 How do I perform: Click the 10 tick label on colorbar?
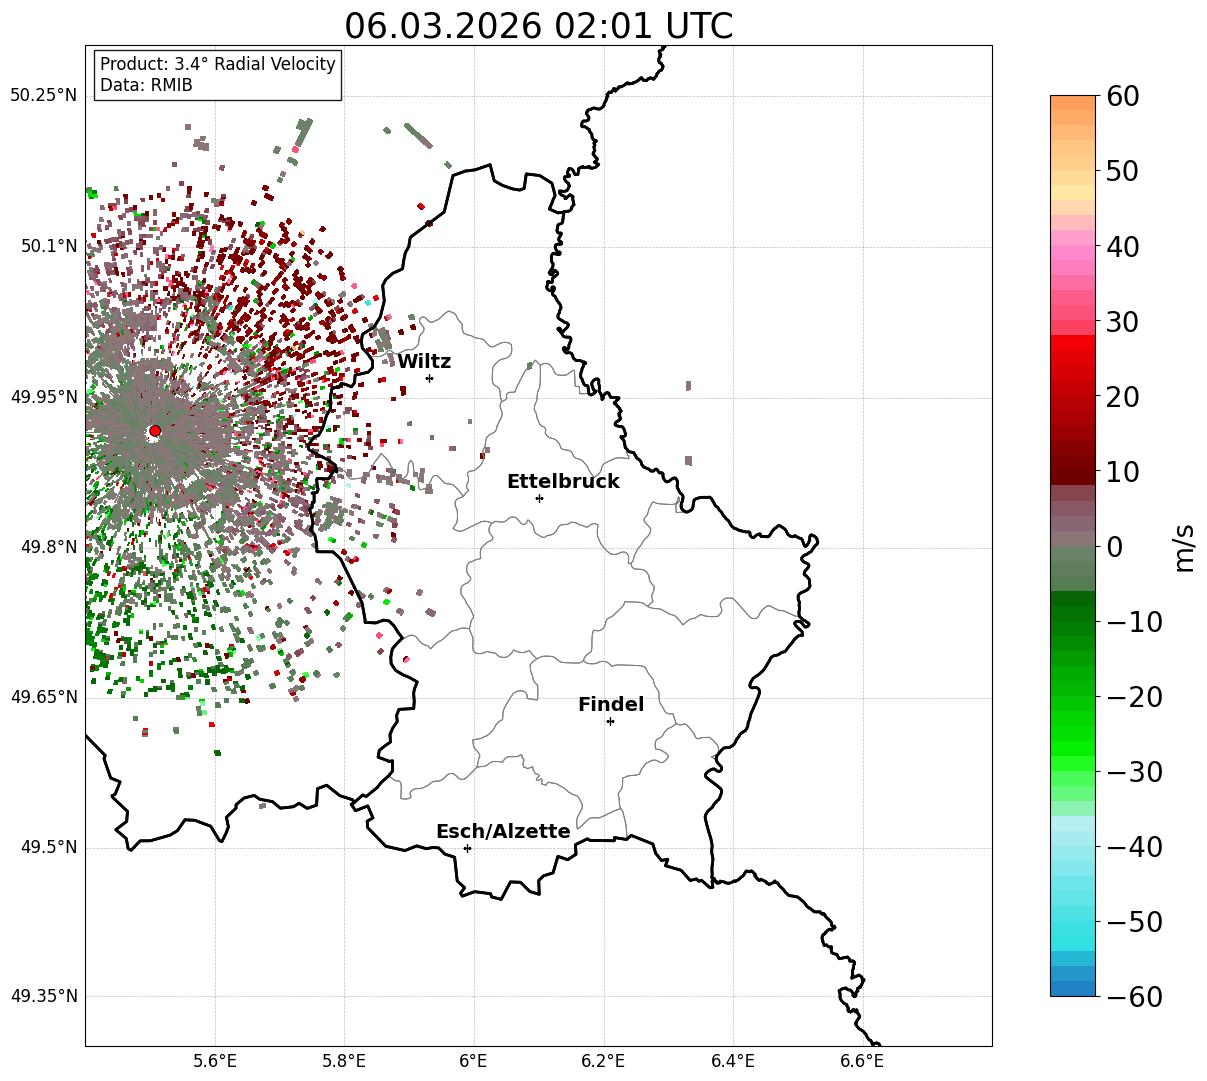pos(1125,472)
